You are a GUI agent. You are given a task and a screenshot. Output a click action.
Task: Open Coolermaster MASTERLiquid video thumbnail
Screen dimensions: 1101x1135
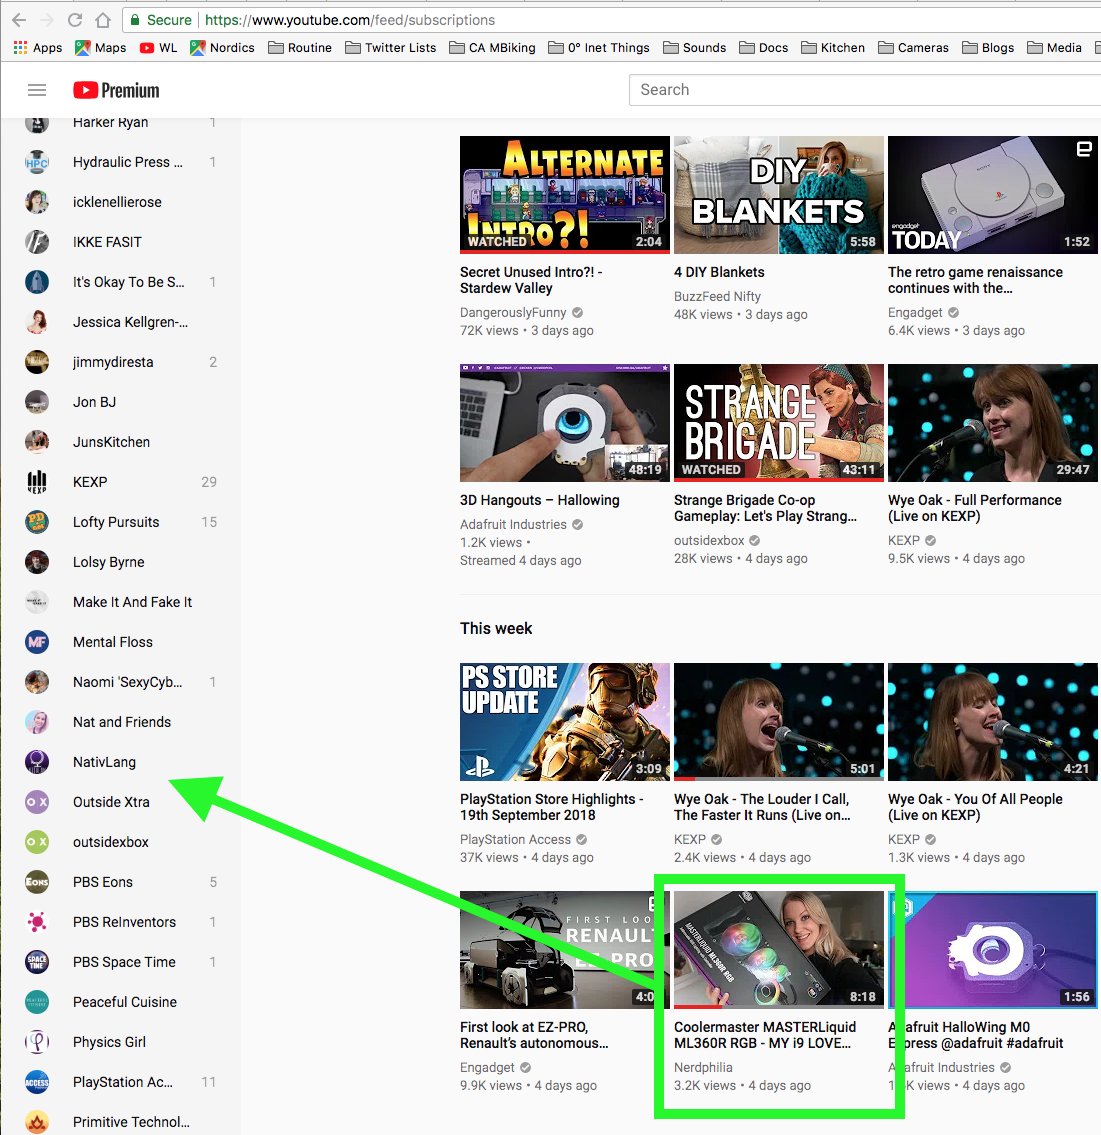(x=779, y=950)
